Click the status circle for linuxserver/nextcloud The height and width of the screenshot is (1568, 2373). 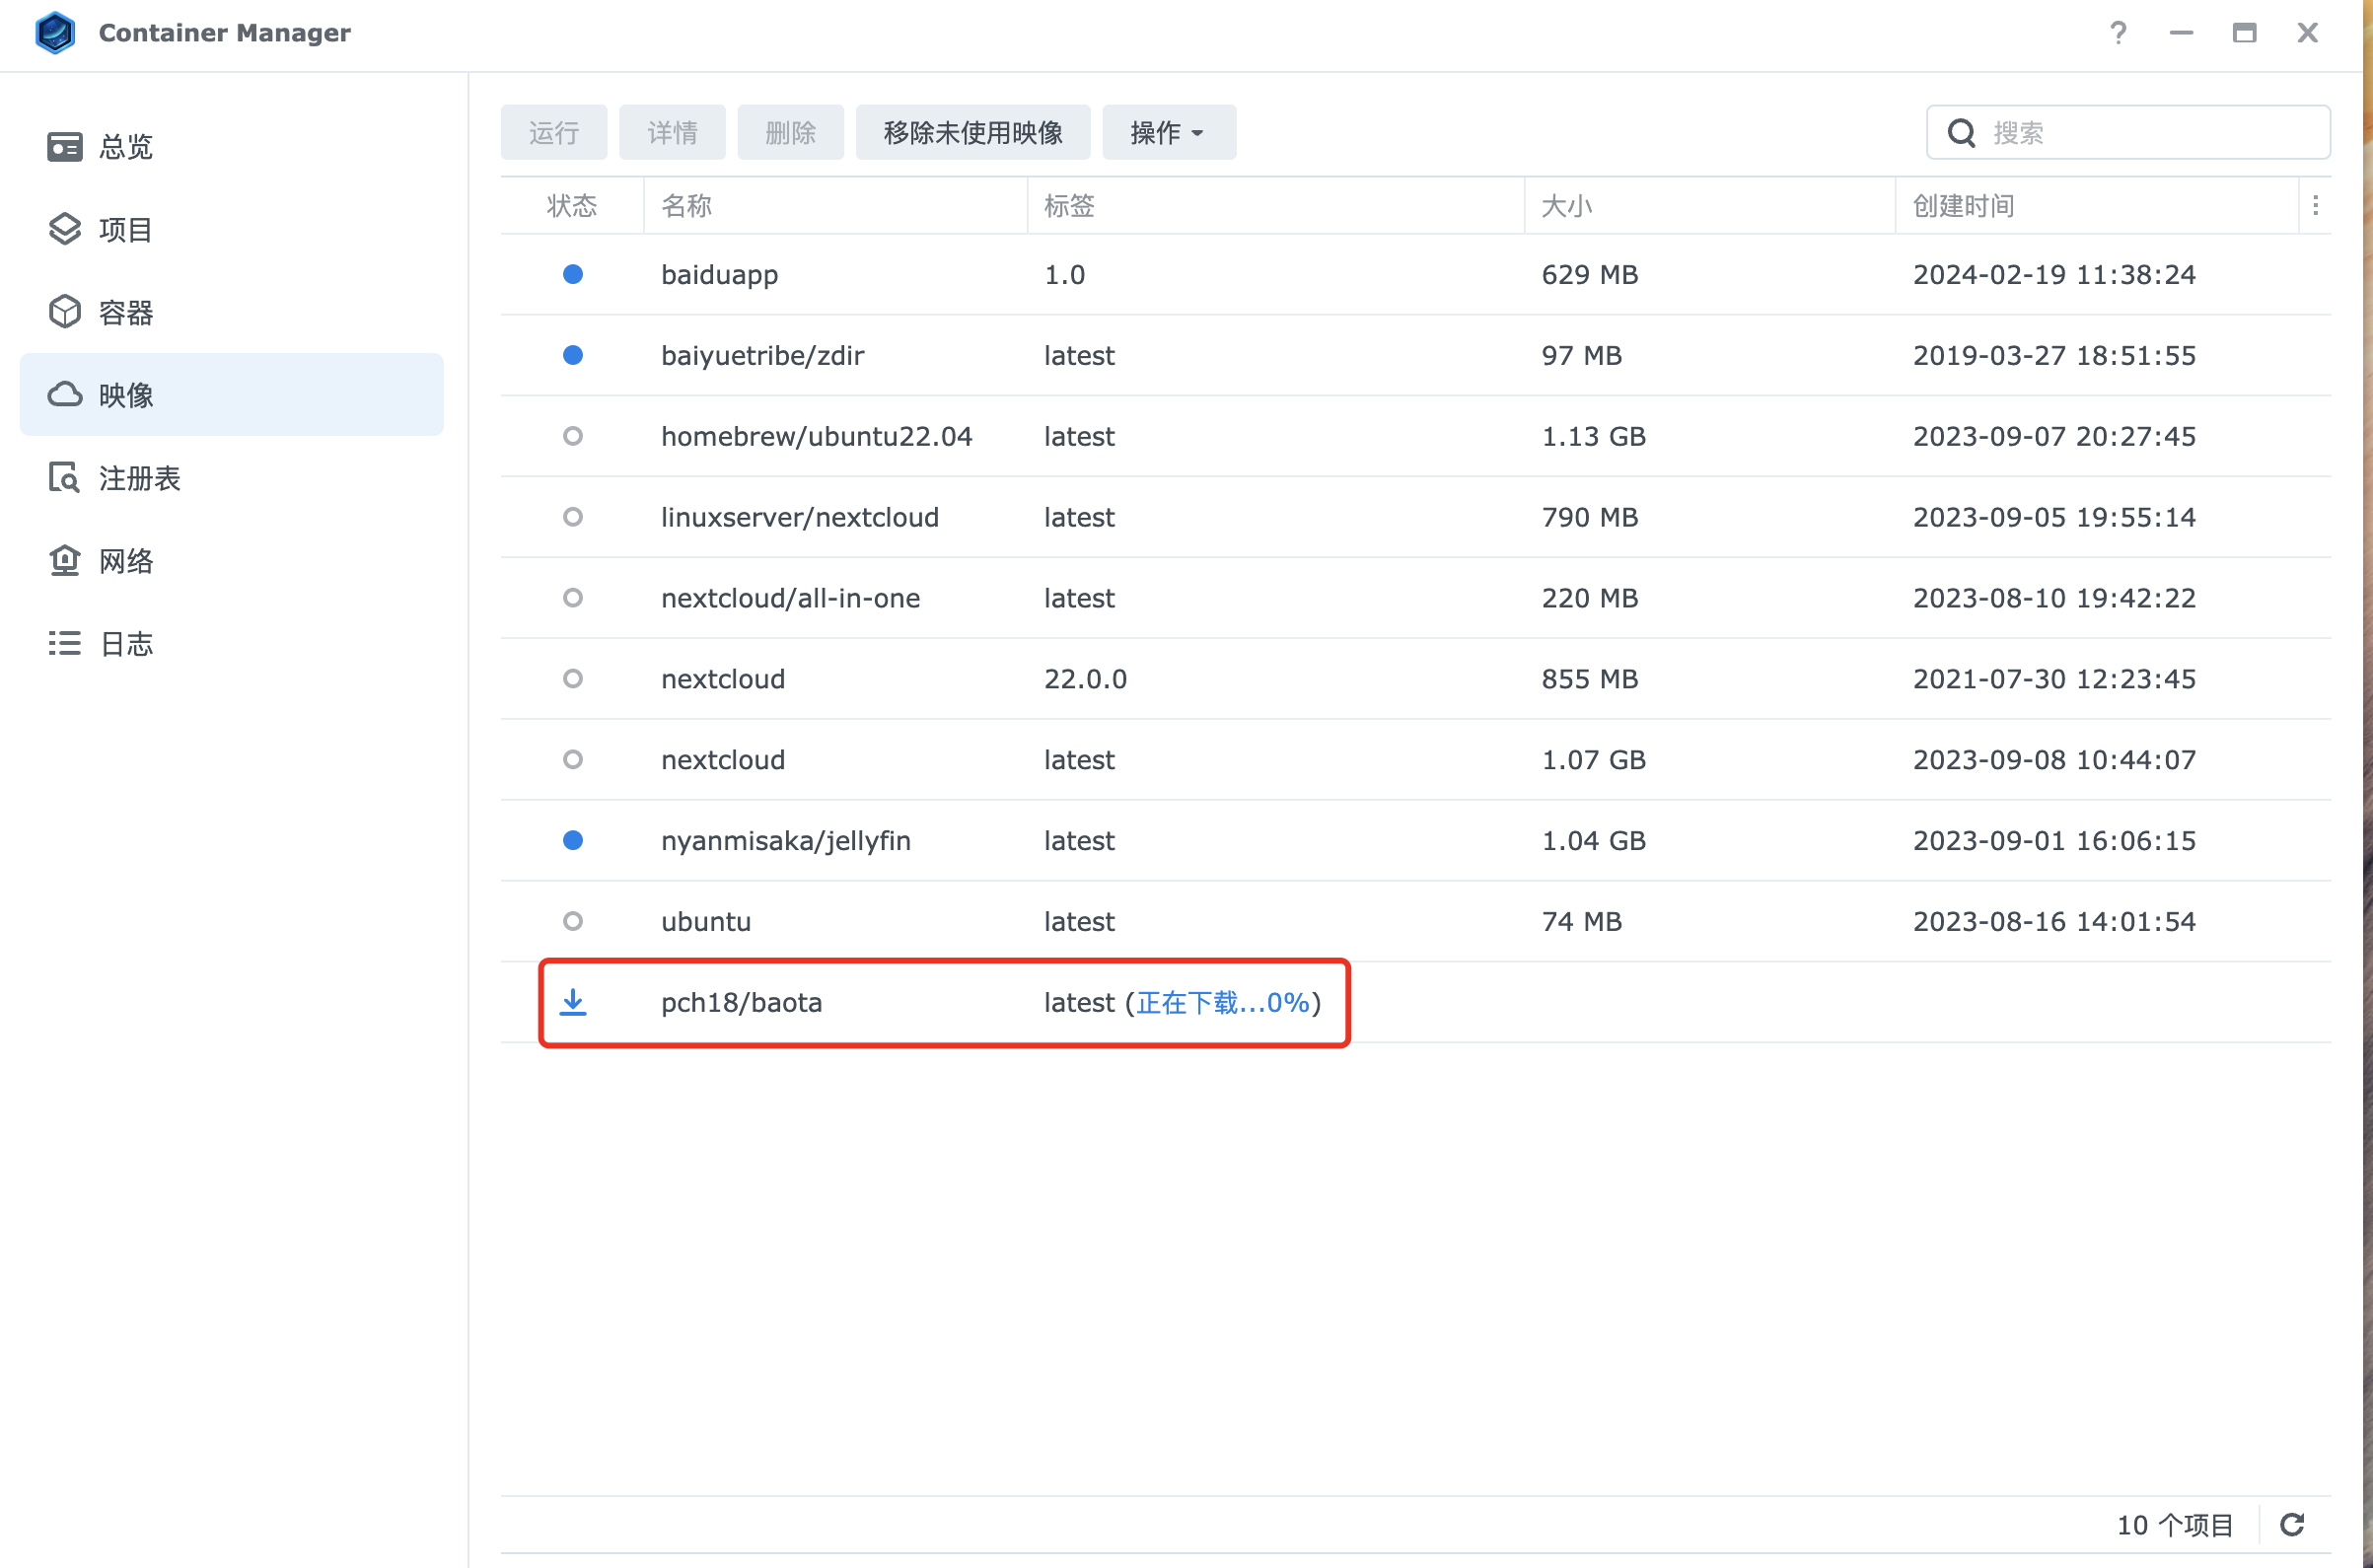pos(573,517)
